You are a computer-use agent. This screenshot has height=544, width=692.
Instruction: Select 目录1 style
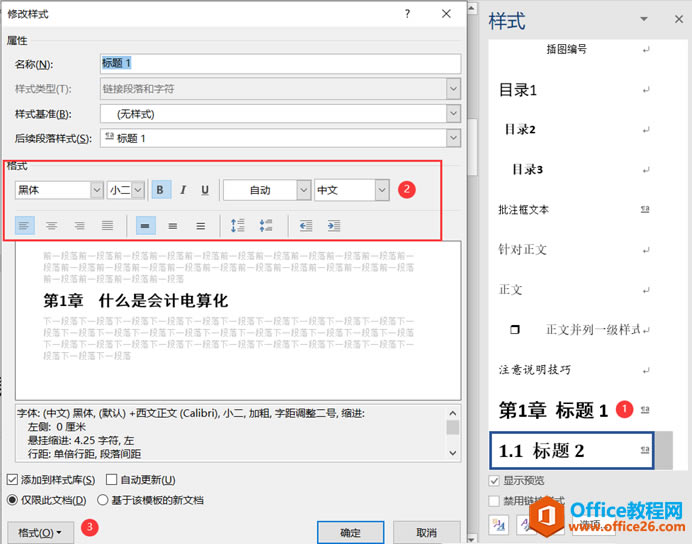[574, 90]
